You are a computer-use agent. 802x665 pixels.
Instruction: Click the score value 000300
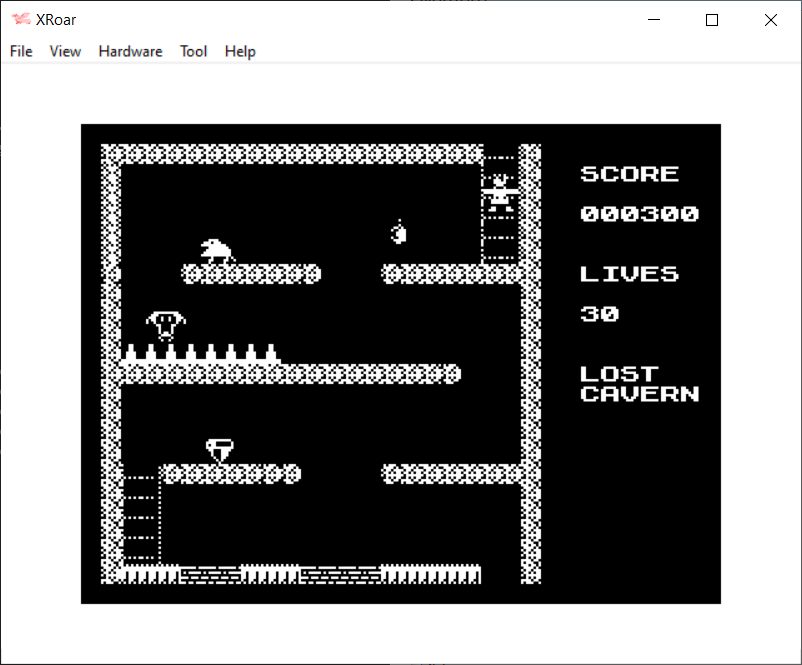pyautogui.click(x=639, y=214)
